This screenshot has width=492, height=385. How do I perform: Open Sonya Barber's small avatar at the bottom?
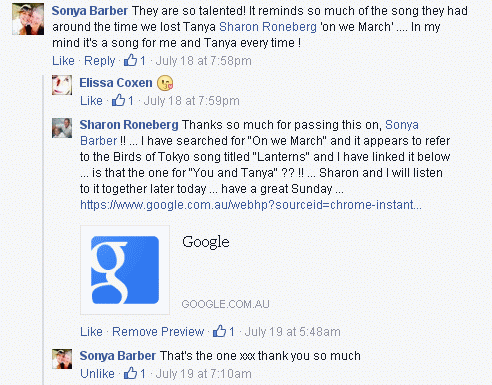62,359
